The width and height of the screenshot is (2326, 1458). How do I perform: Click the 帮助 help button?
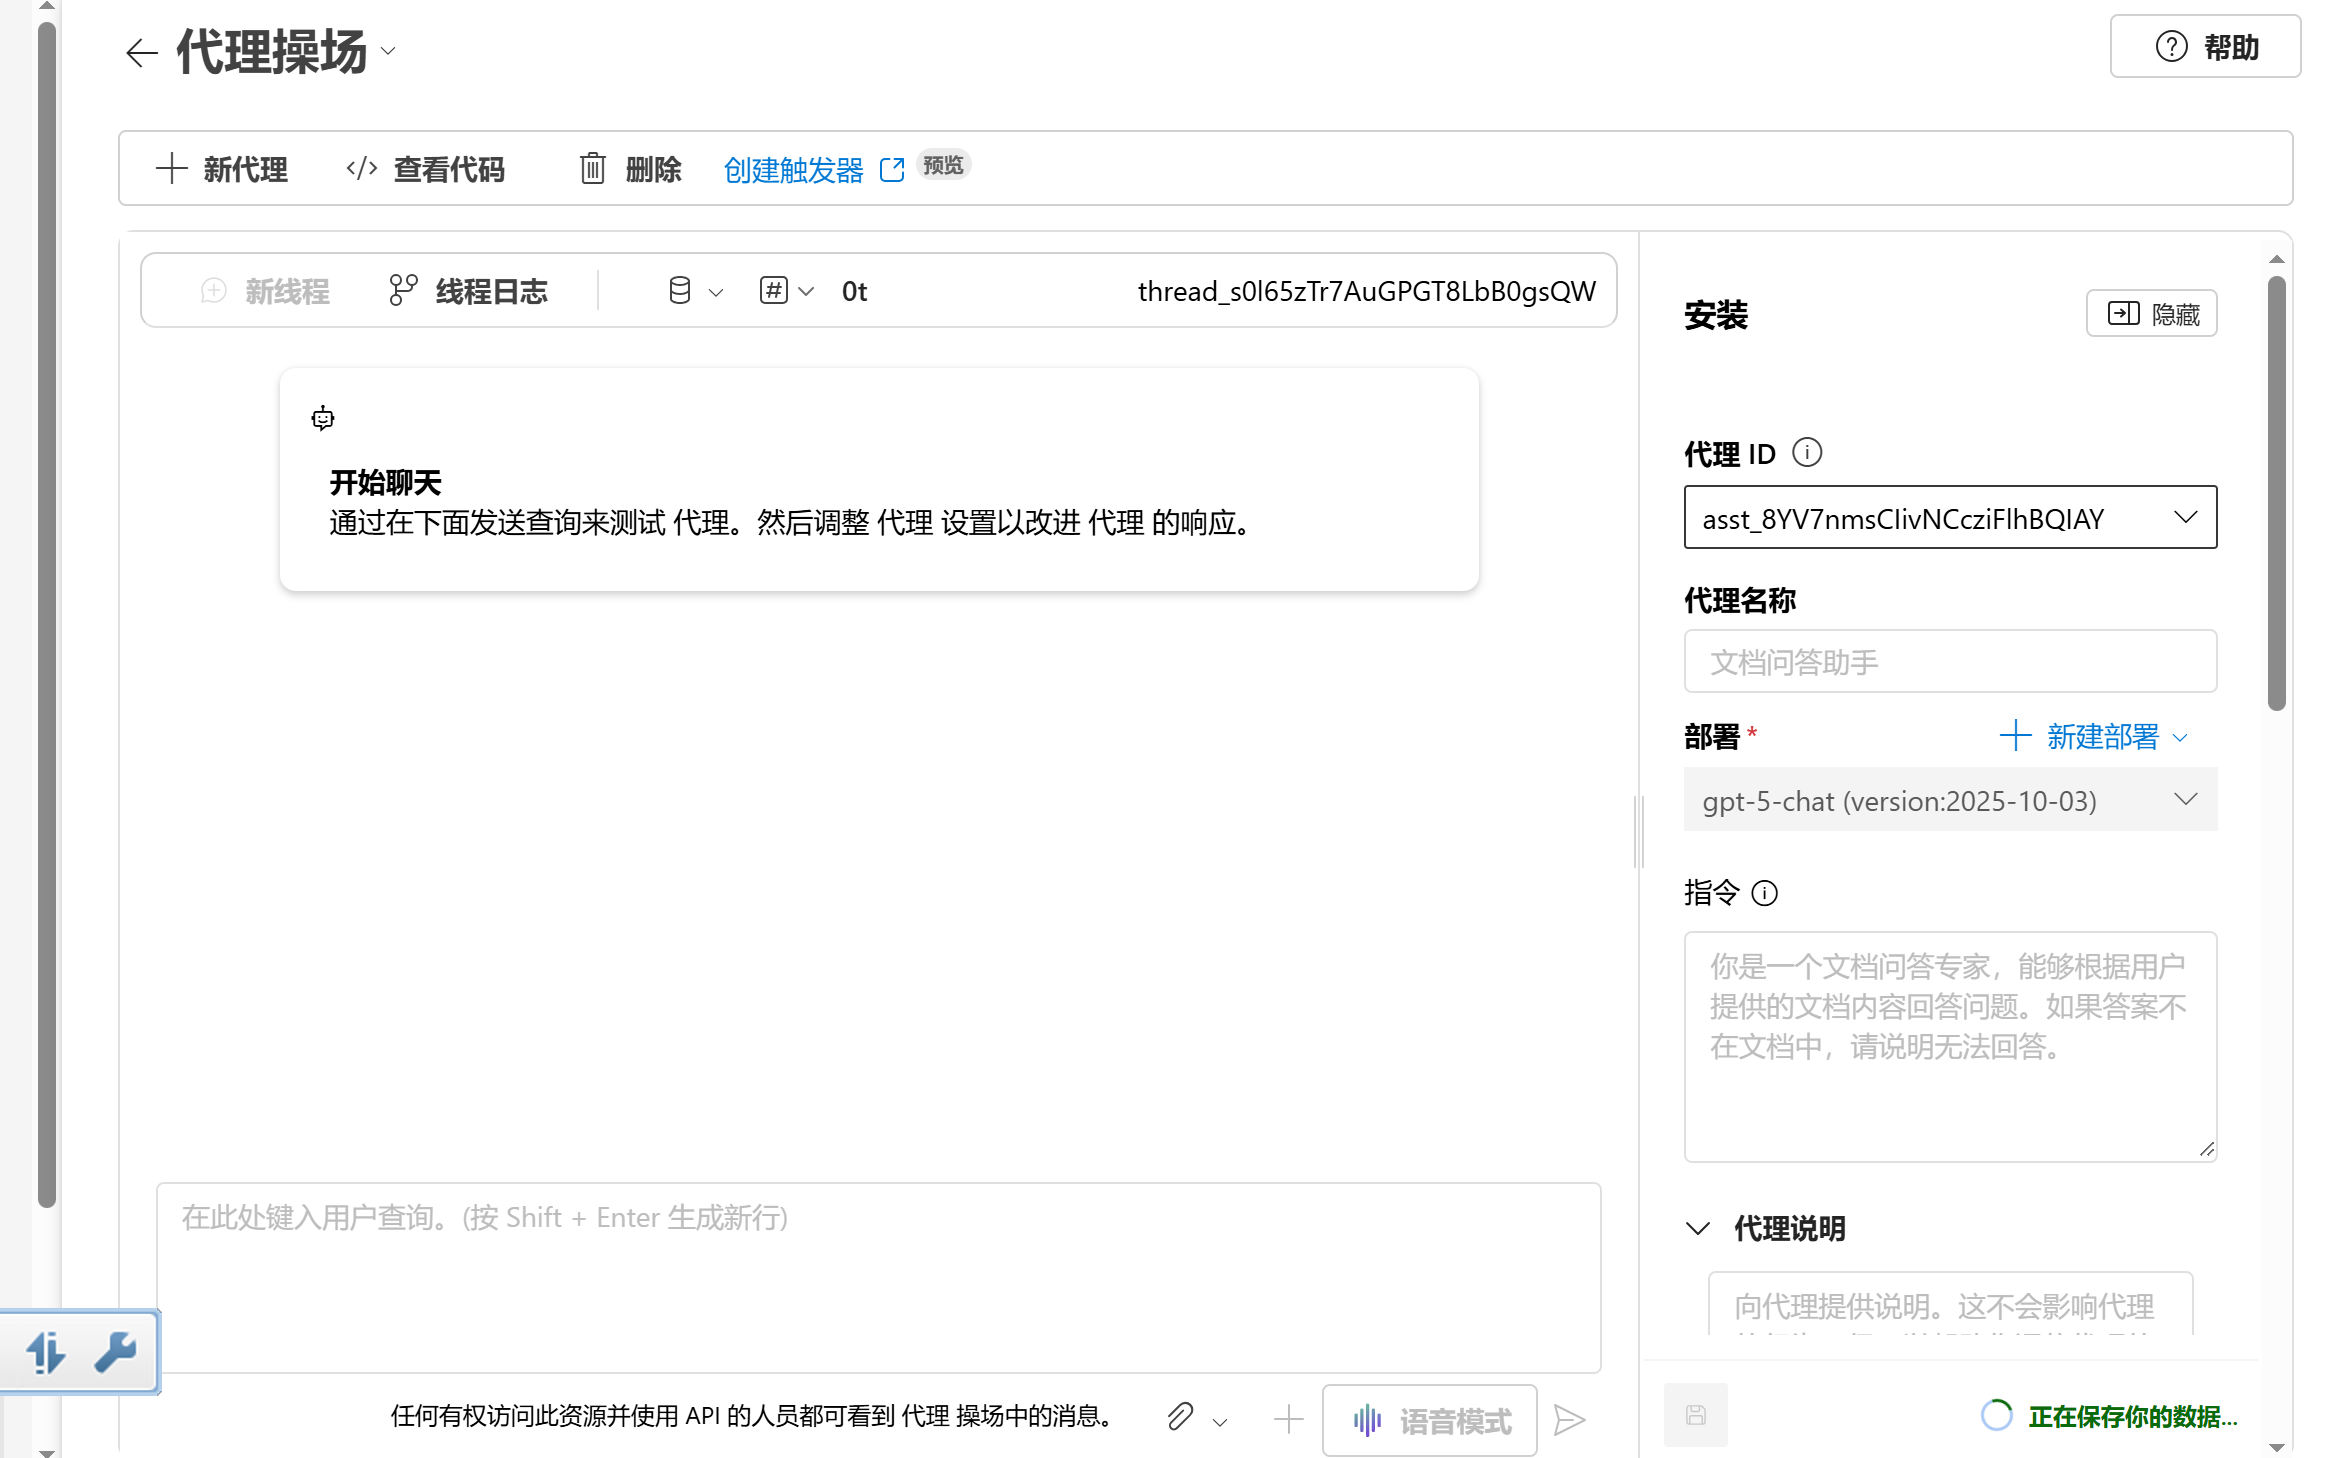point(2205,47)
